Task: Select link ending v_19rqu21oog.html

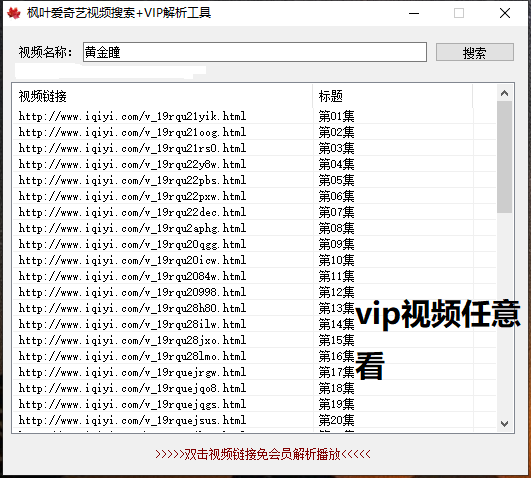Action: point(132,132)
